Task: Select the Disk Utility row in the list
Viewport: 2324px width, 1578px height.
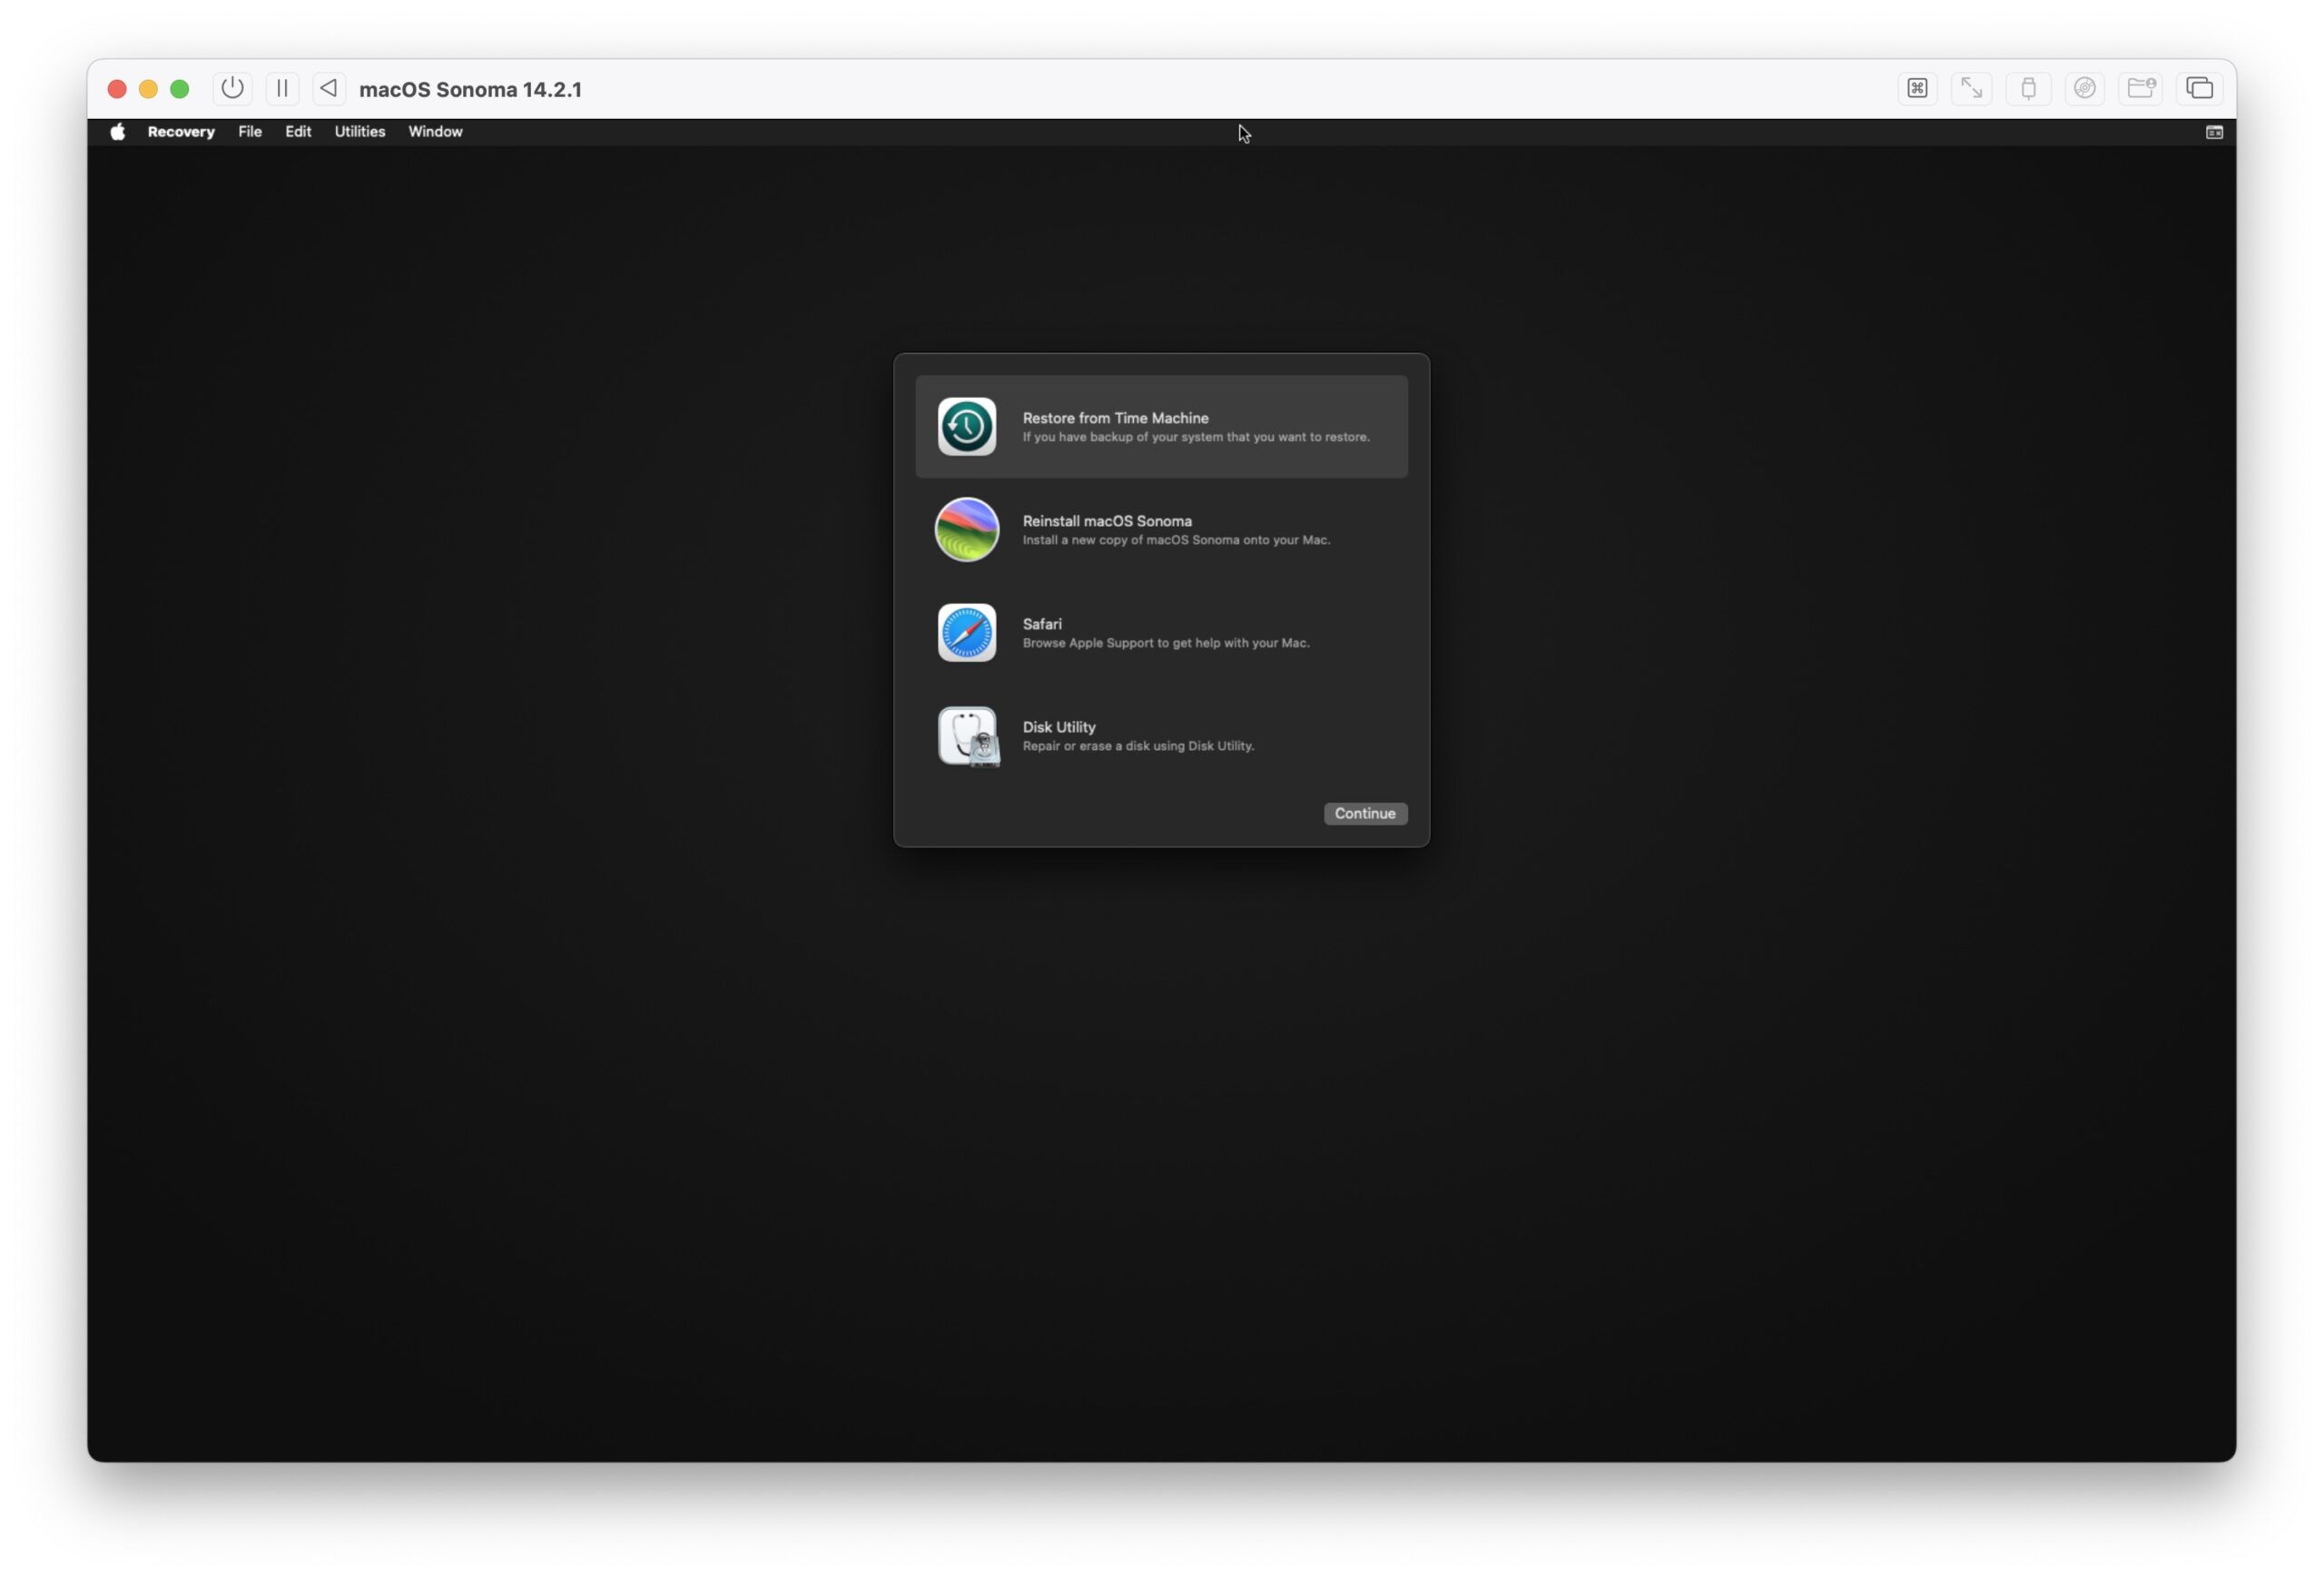Action: click(x=1160, y=736)
